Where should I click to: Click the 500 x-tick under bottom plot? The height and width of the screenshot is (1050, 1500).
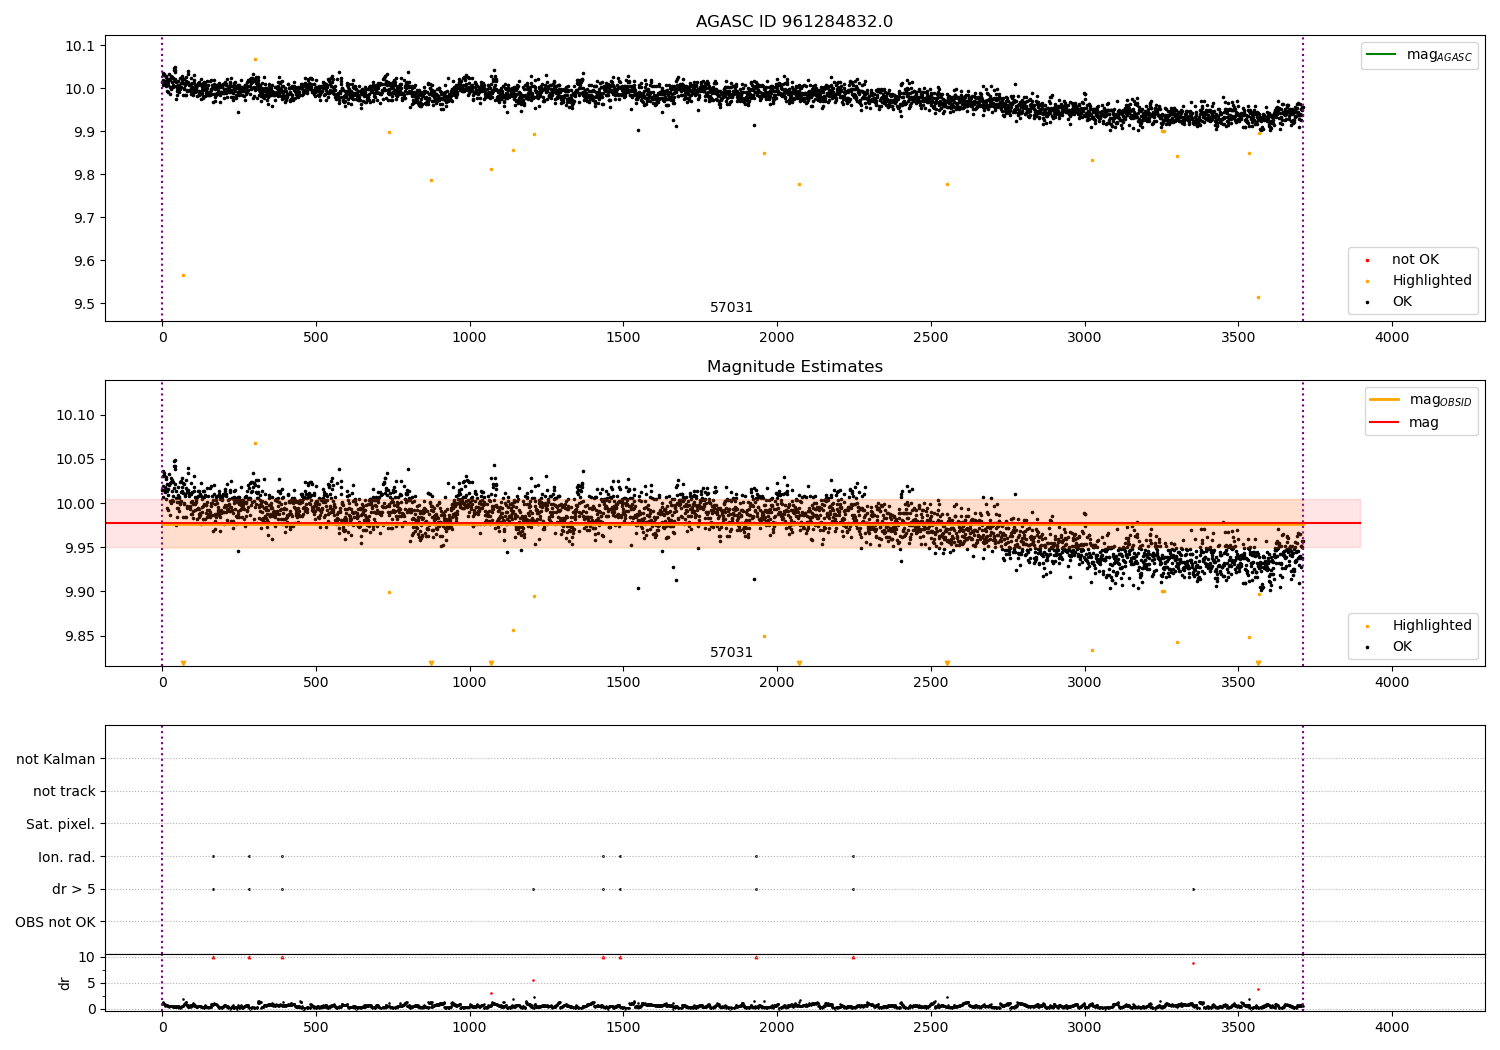tap(316, 1027)
